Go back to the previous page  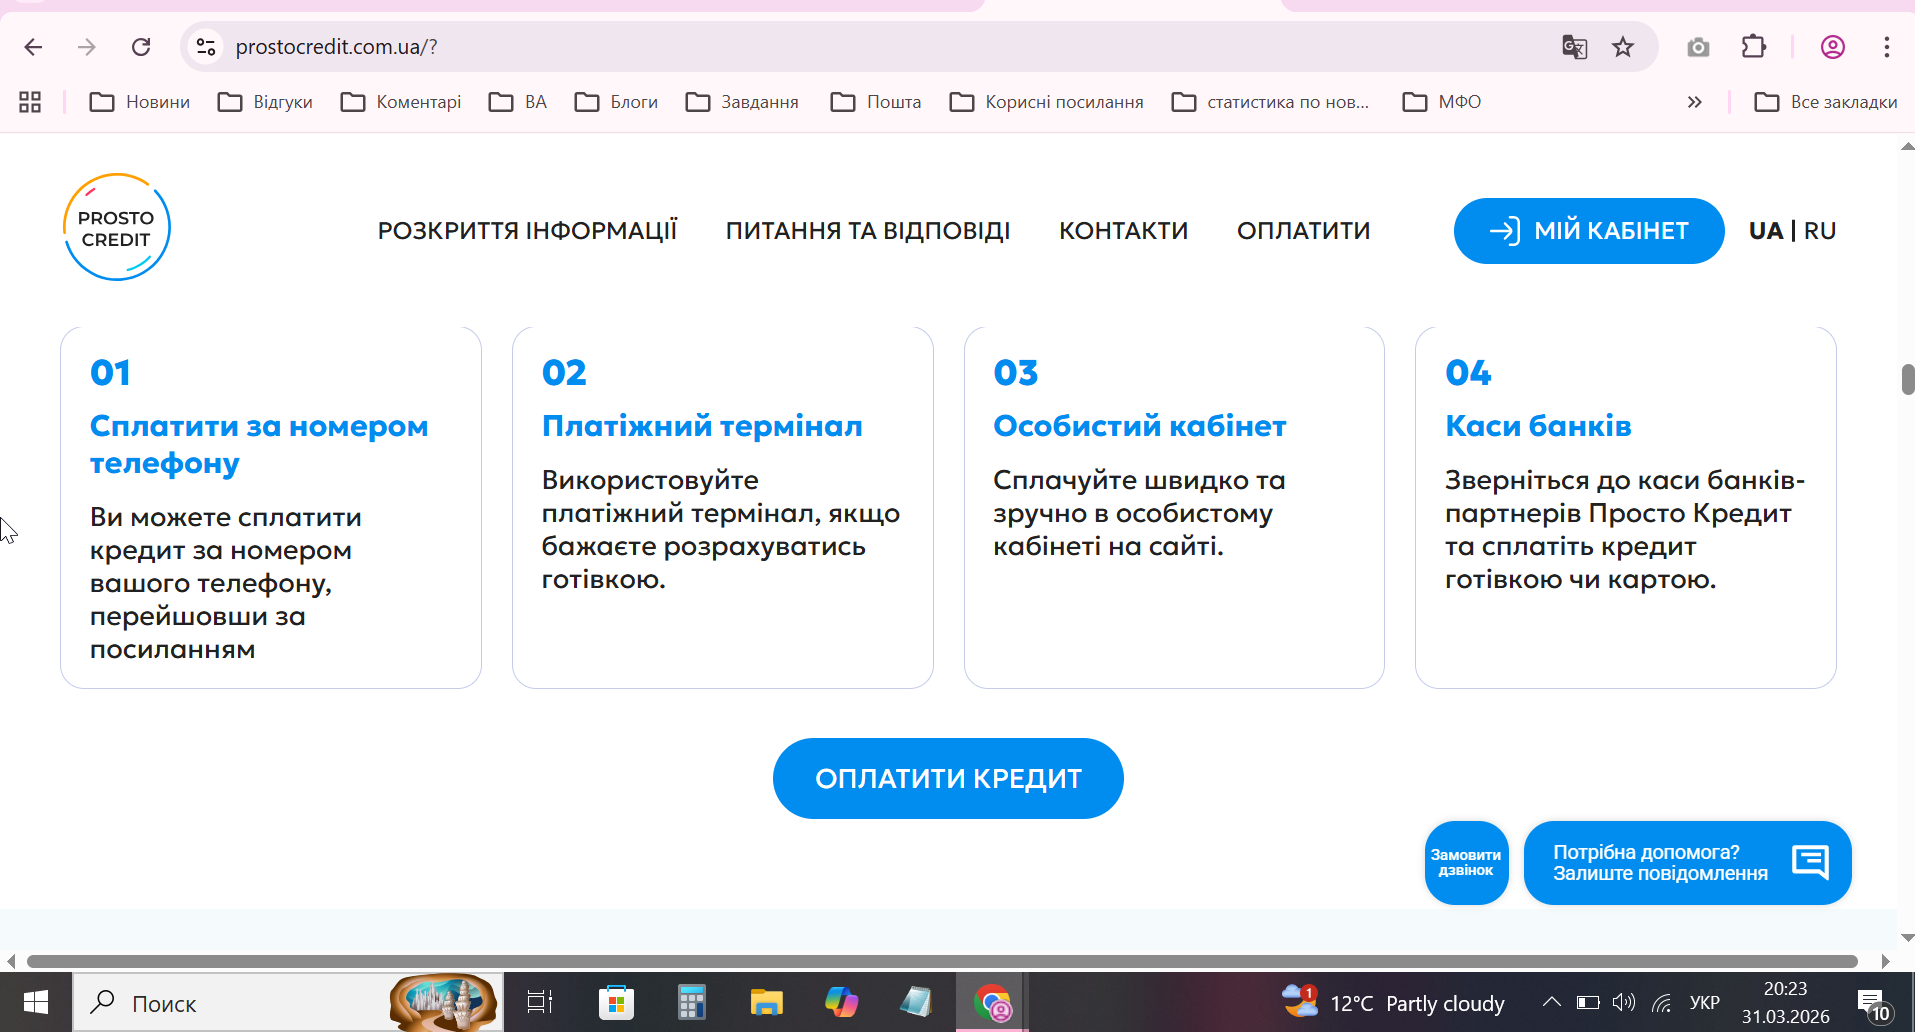33,47
